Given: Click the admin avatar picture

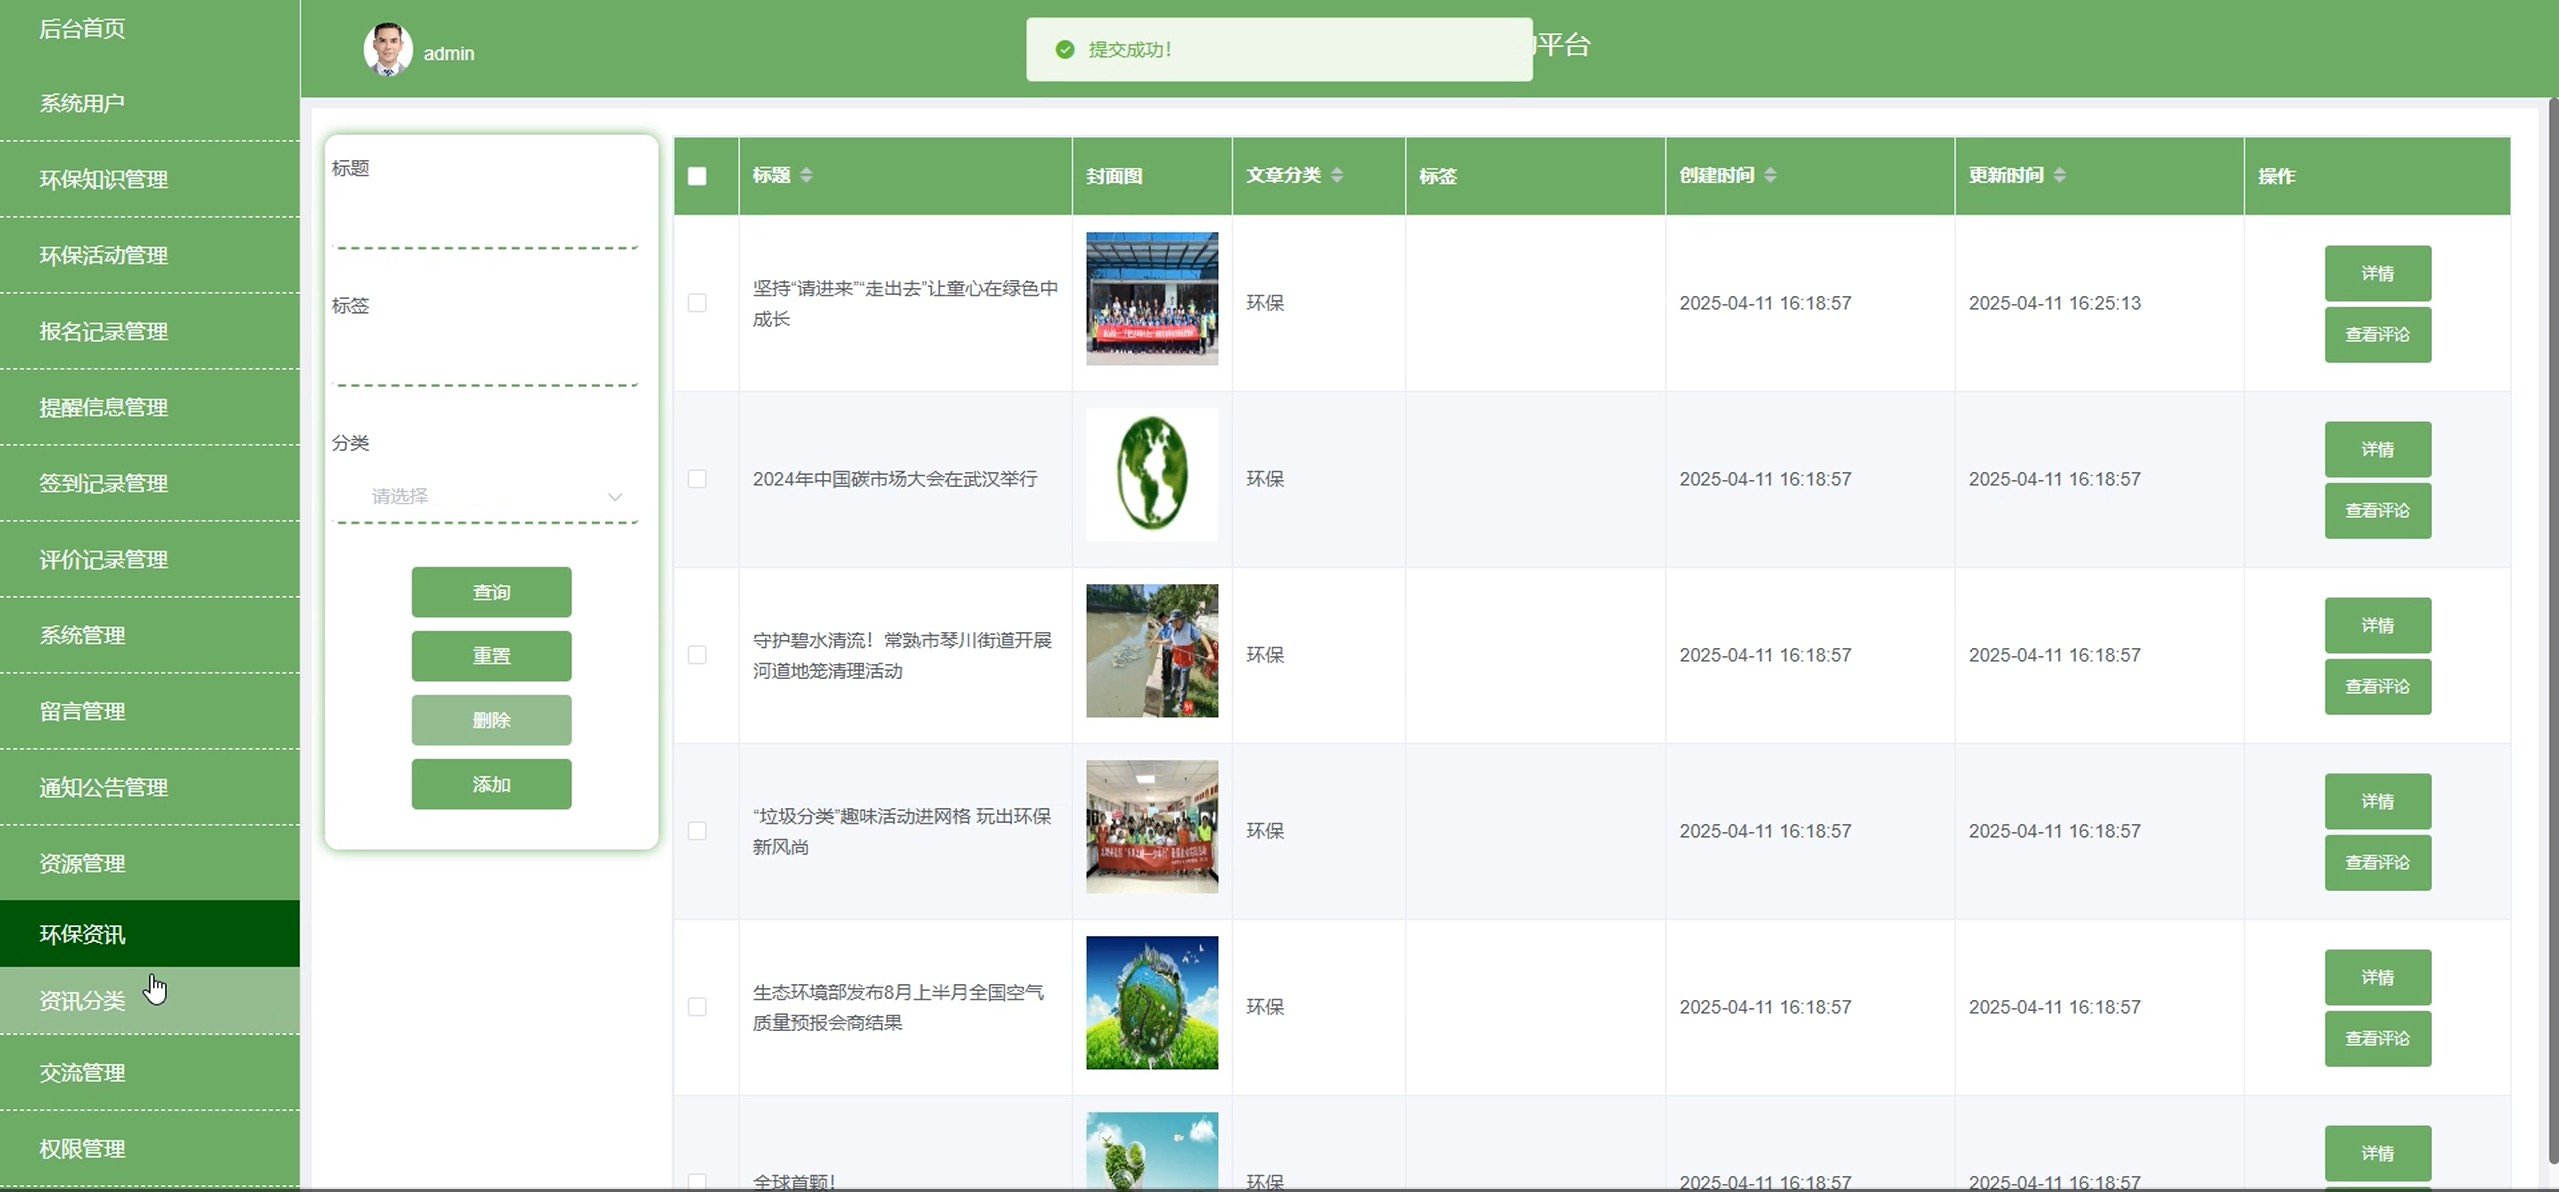Looking at the screenshot, I should point(387,50).
